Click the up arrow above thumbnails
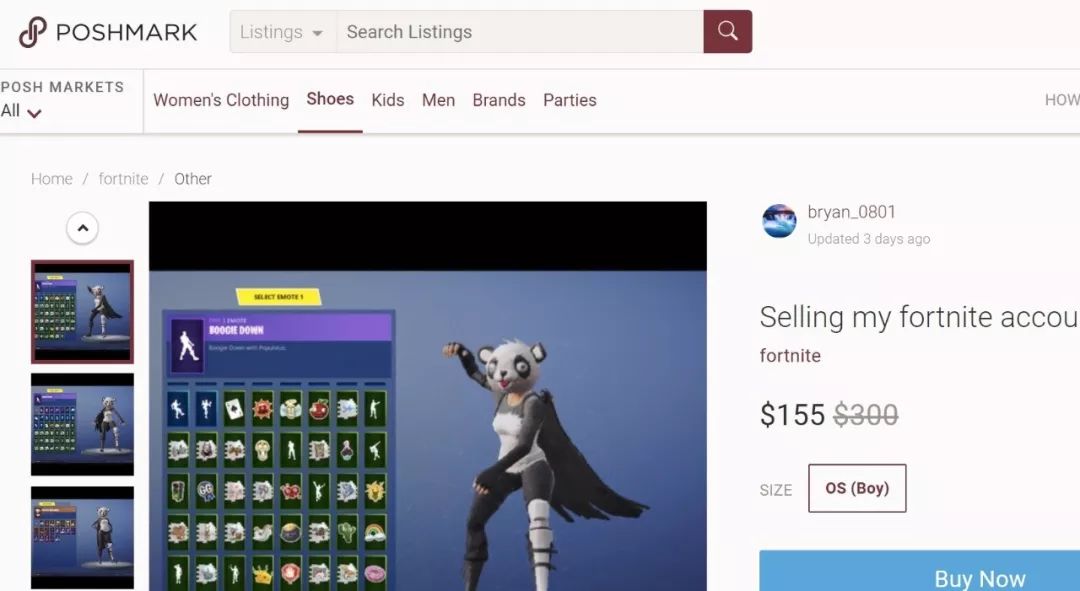Viewport: 1080px width, 591px height. tap(83, 228)
